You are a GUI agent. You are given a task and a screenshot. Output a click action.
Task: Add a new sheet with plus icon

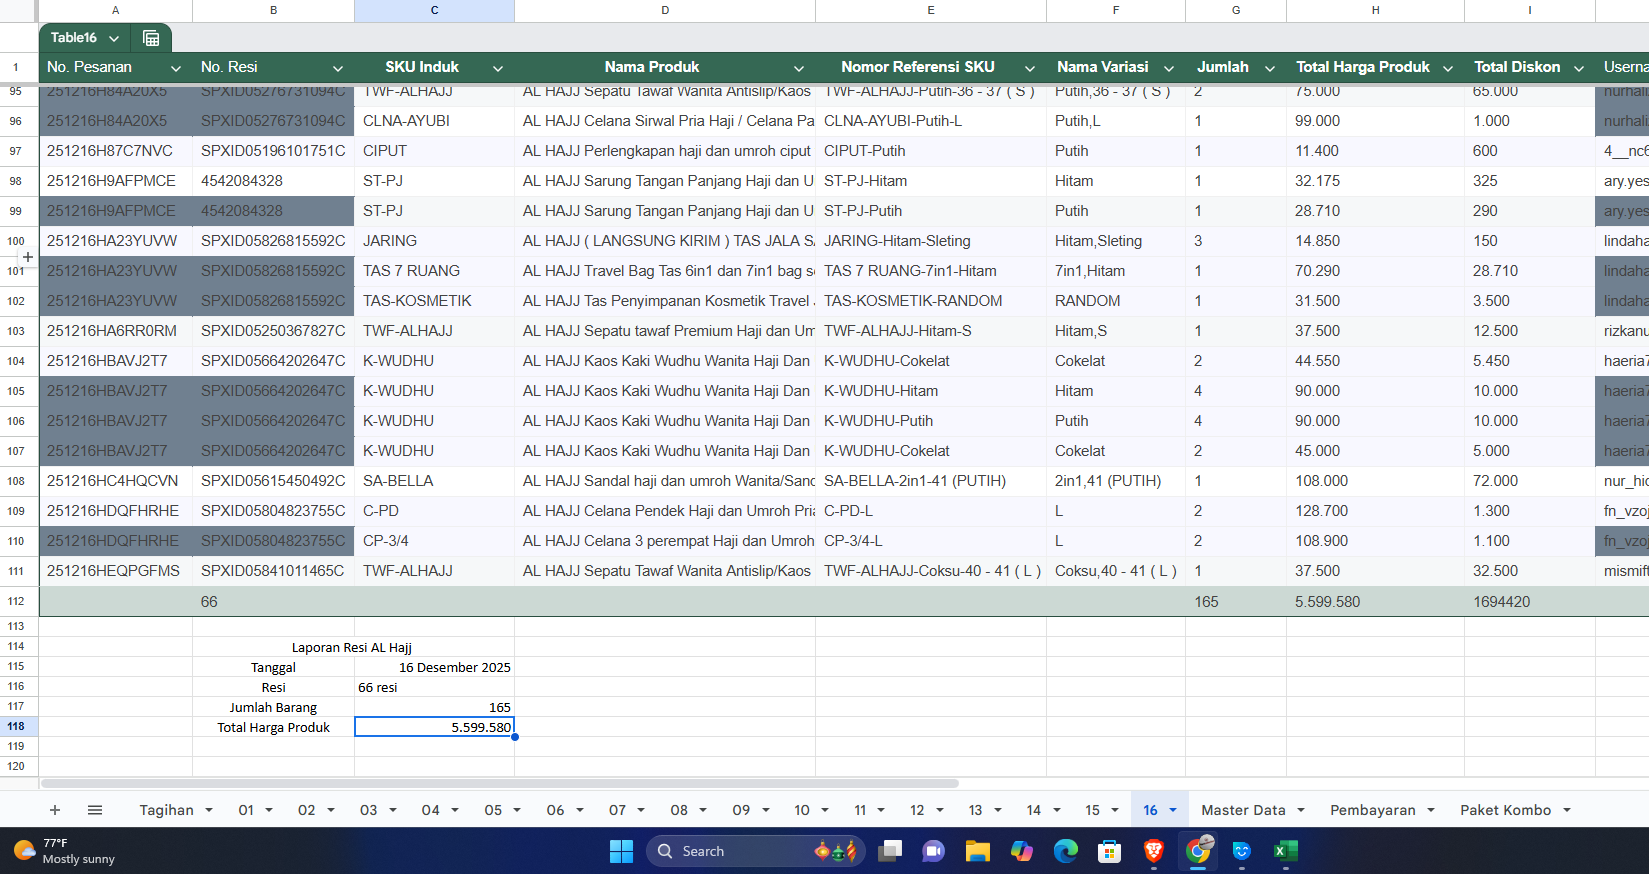click(55, 810)
